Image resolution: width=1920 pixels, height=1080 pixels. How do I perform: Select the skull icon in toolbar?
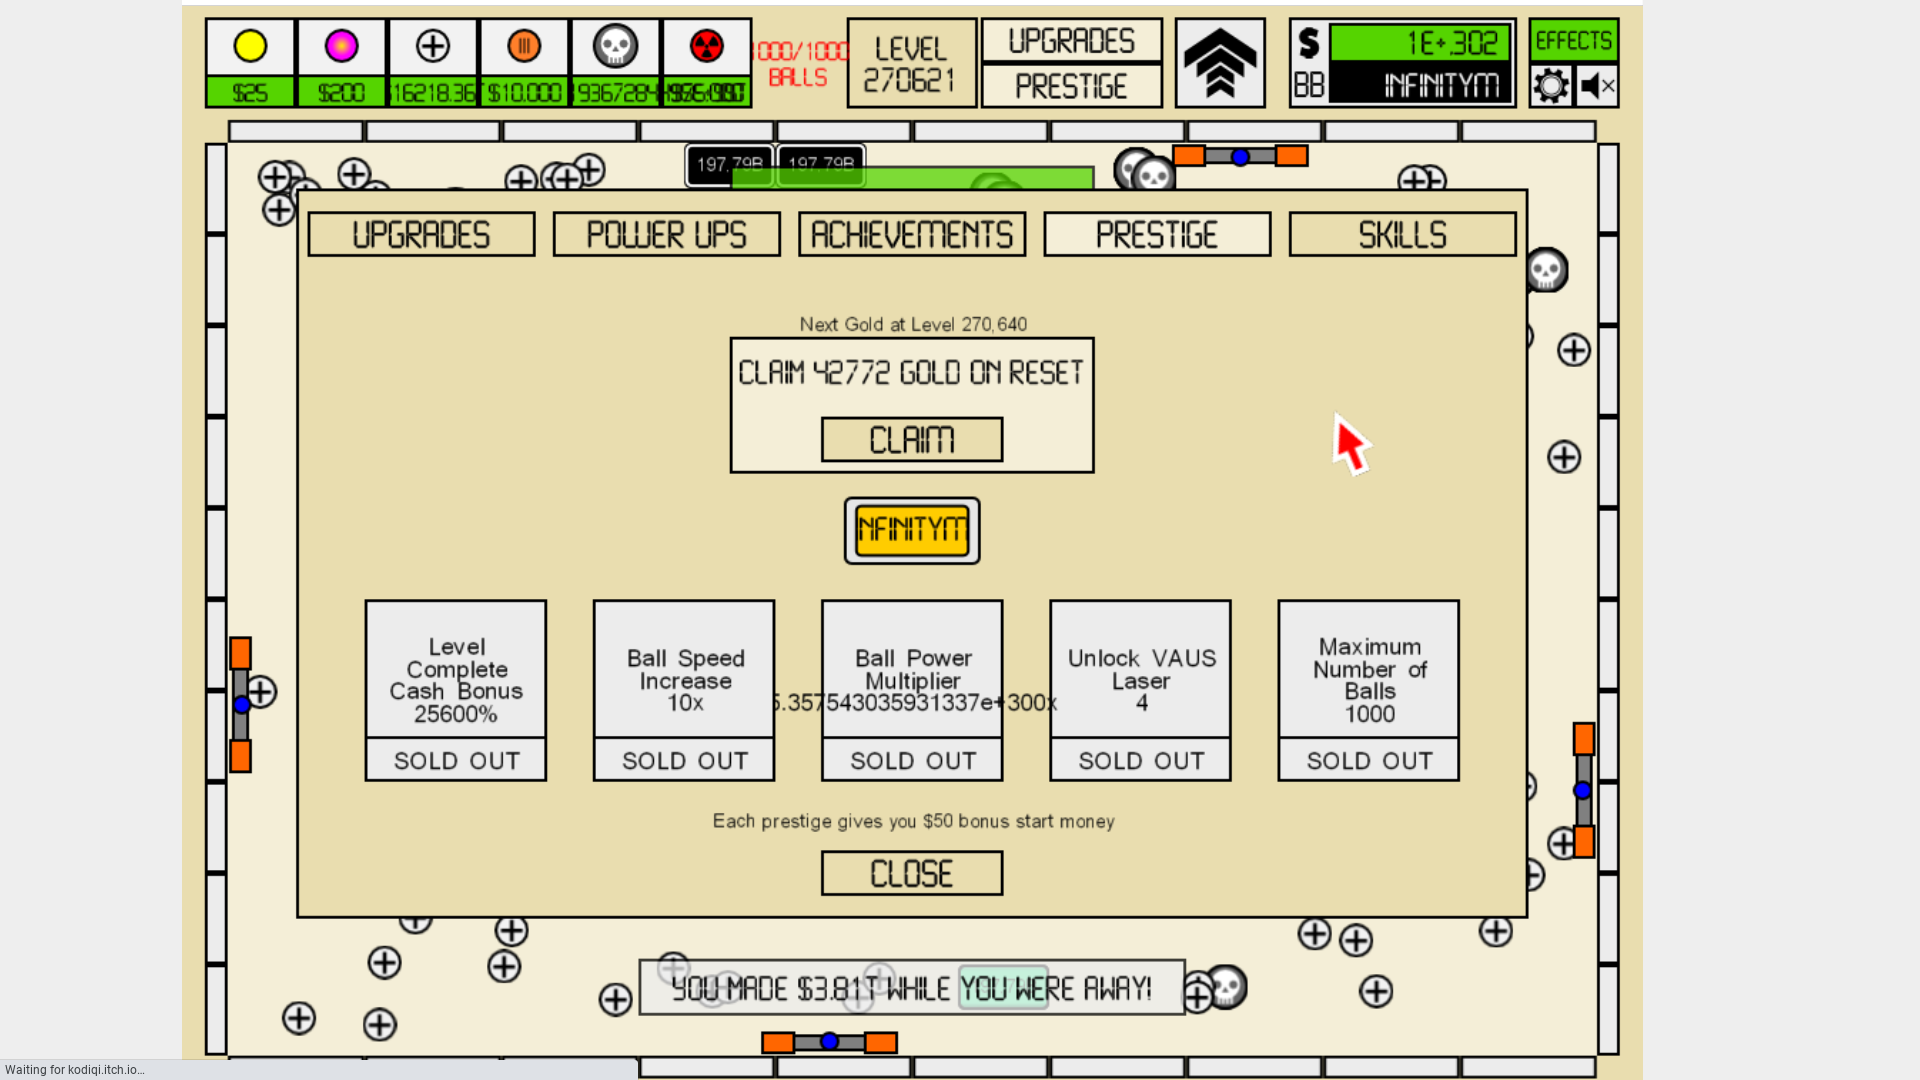(615, 46)
